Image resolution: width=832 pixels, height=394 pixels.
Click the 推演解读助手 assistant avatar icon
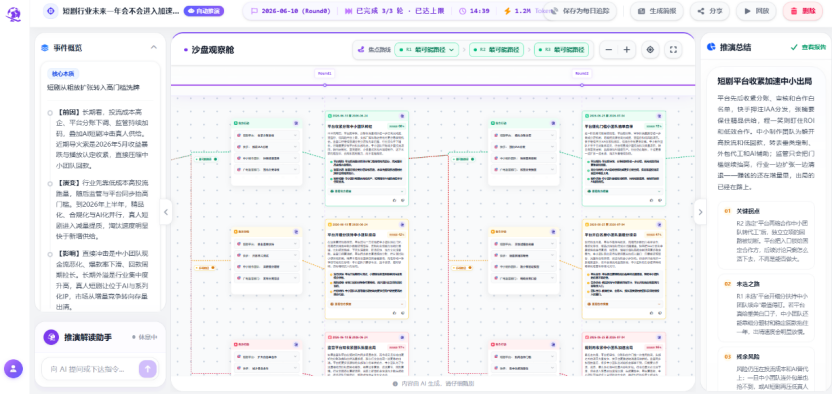tap(51, 337)
